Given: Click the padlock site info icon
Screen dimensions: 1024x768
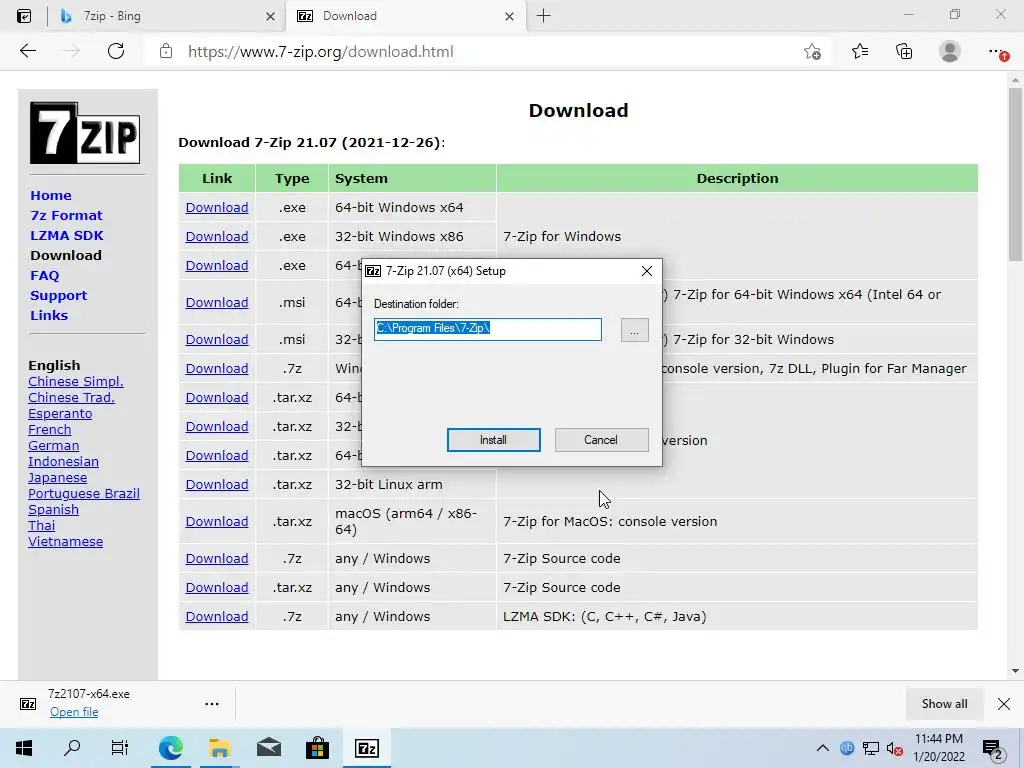Looking at the screenshot, I should click(166, 51).
